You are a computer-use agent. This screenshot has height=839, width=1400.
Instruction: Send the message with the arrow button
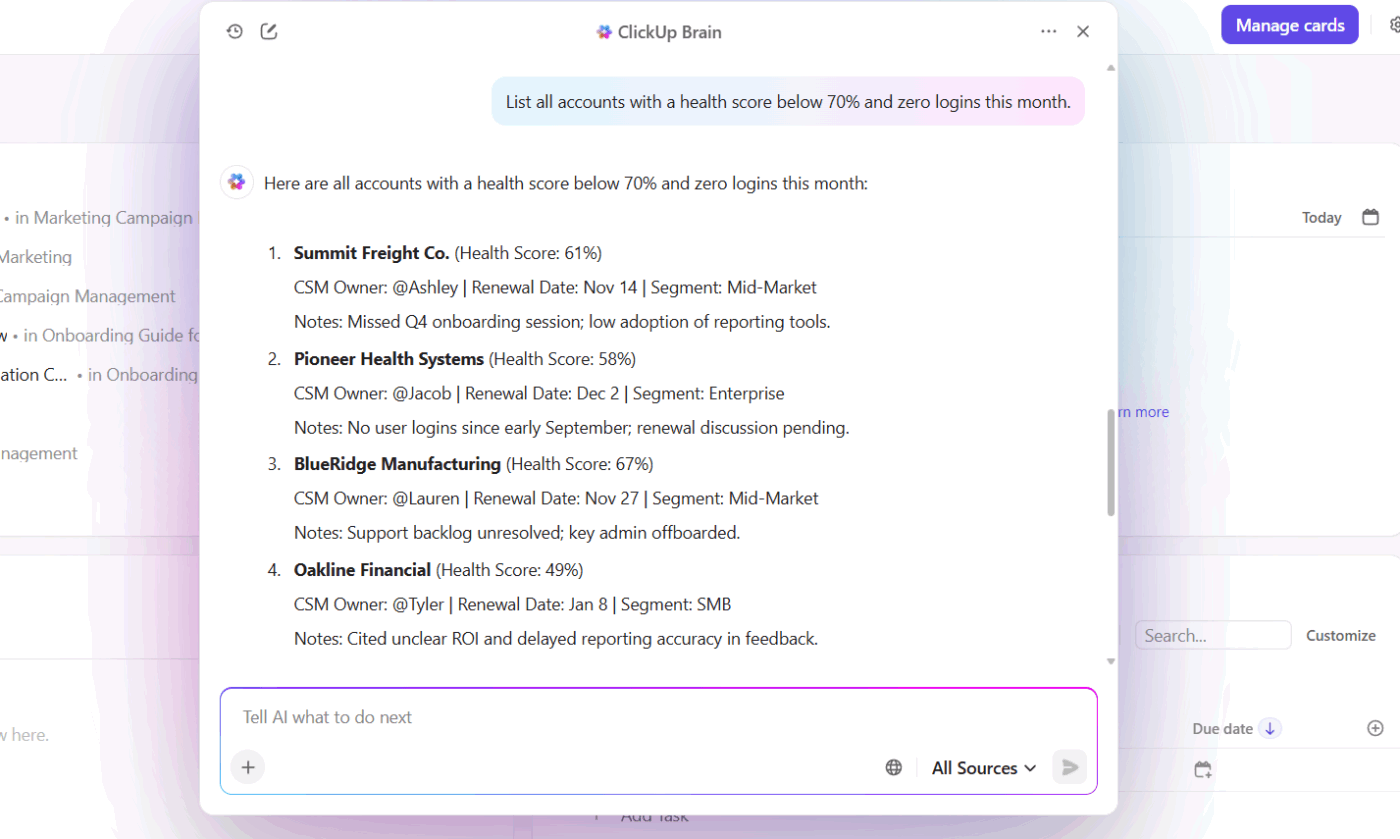pyautogui.click(x=1069, y=767)
